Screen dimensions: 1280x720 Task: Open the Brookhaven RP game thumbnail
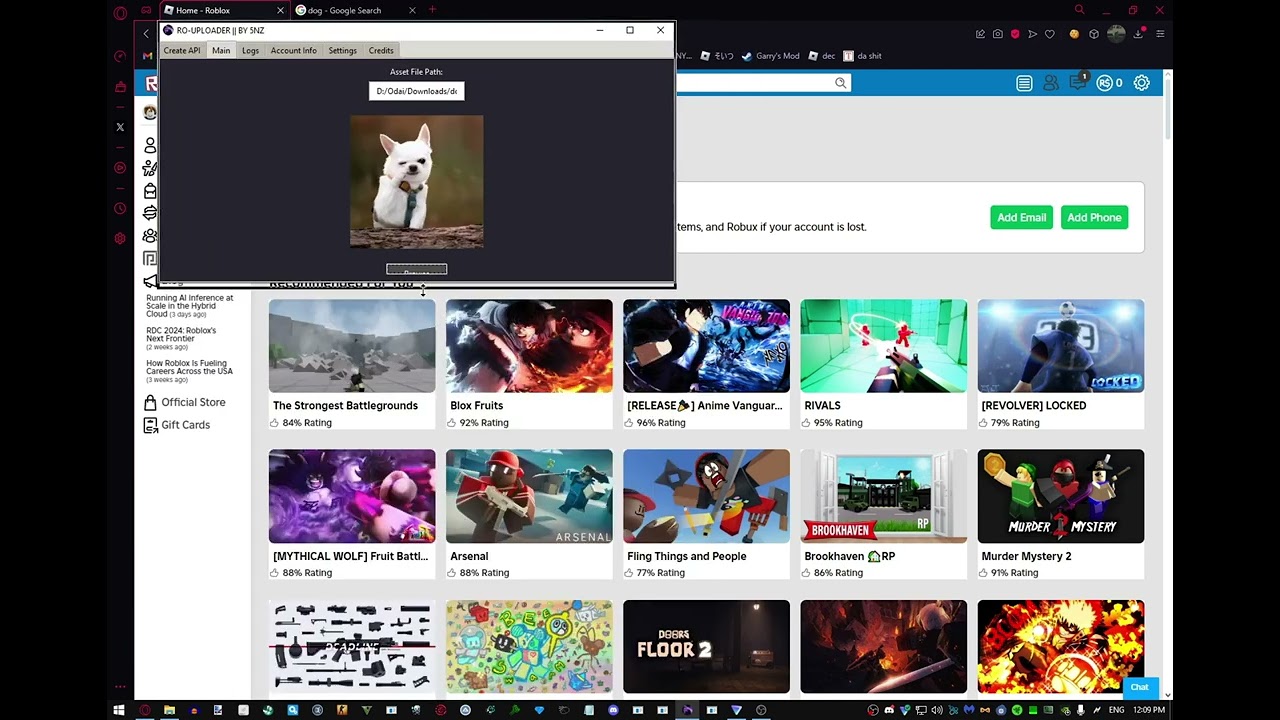pos(883,496)
